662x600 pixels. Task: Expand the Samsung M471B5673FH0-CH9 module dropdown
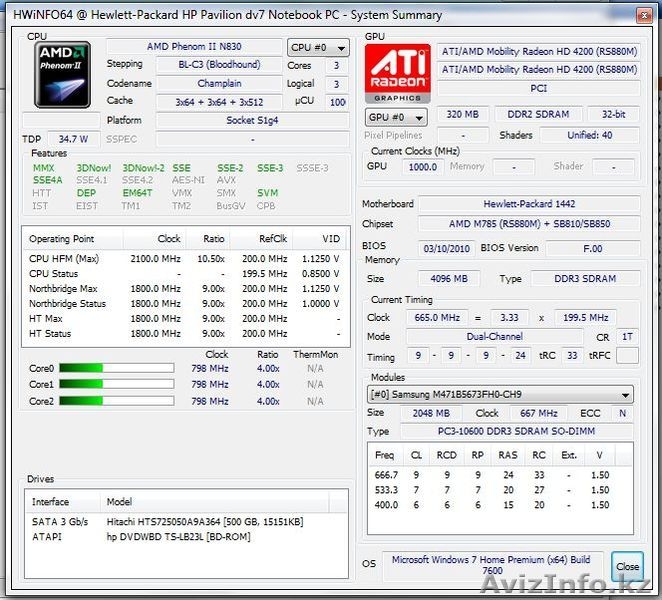coord(500,394)
